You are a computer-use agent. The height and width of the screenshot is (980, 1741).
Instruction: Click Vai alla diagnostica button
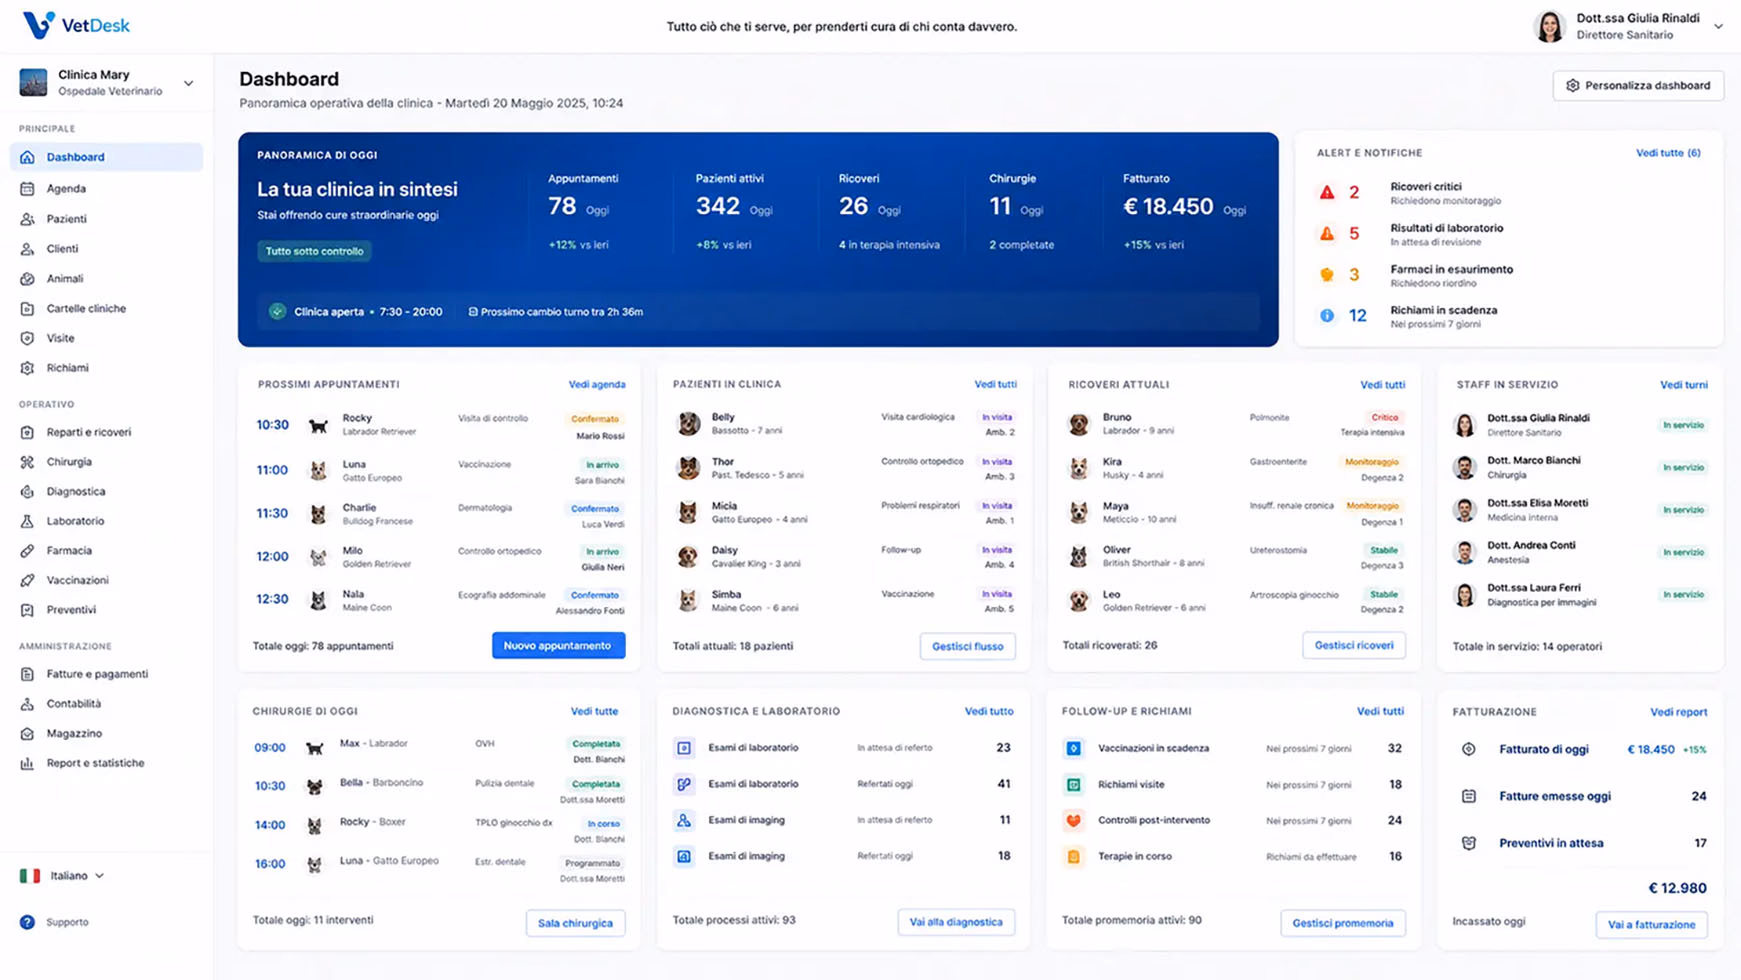[956, 922]
